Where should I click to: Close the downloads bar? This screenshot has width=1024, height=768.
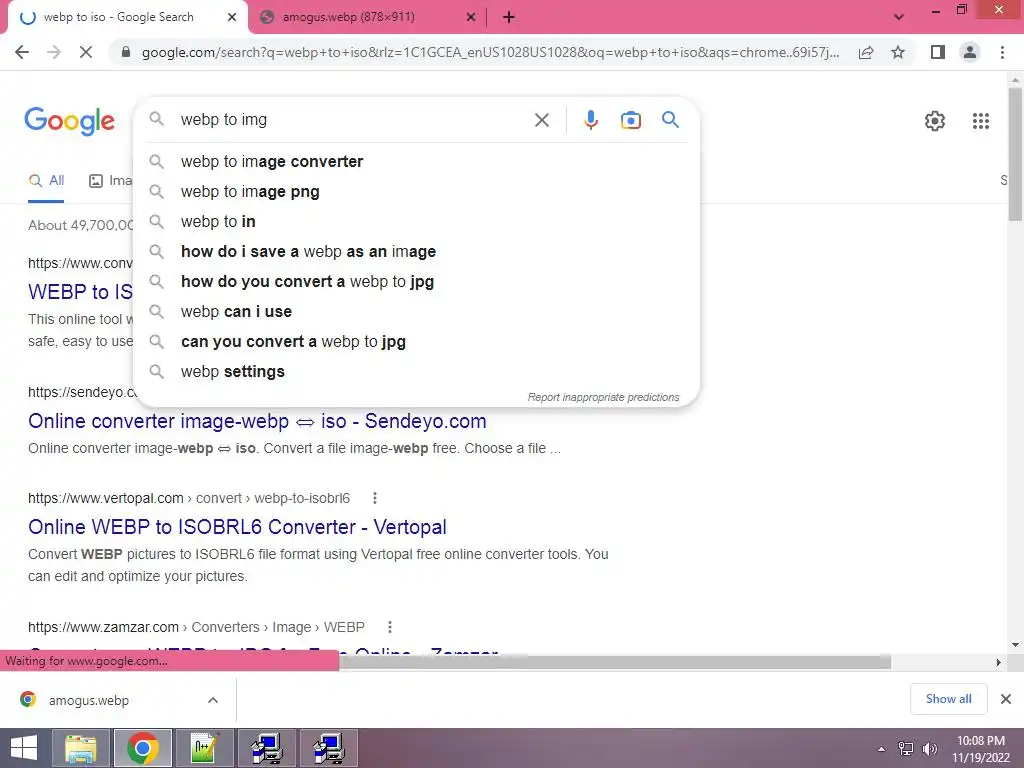point(1006,699)
